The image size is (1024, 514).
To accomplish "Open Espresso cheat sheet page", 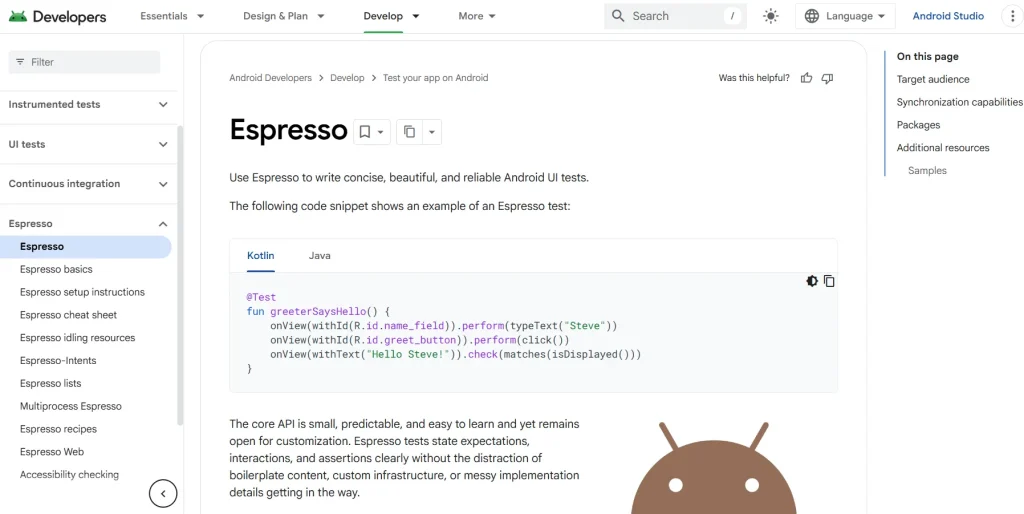I will [x=69, y=315].
